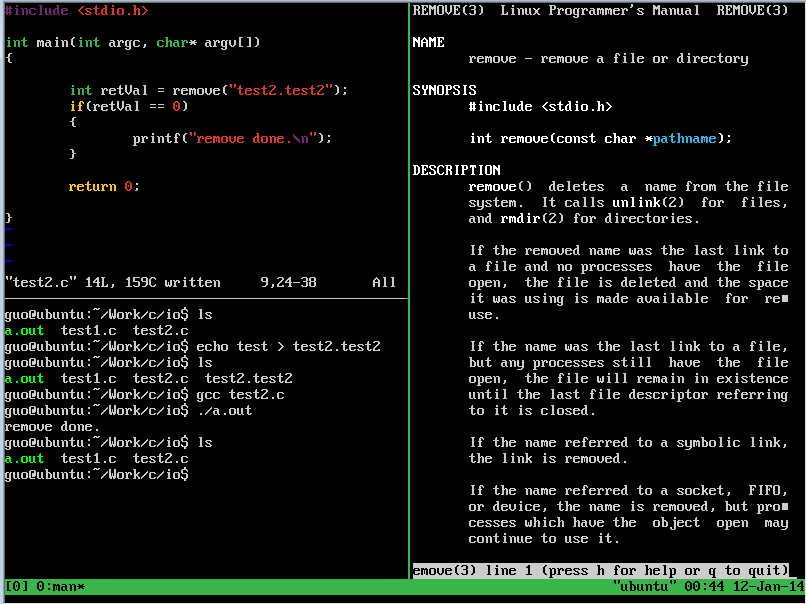Click the man pager status line 'press h for help'
The width and height of the screenshot is (806, 604).
coord(600,571)
